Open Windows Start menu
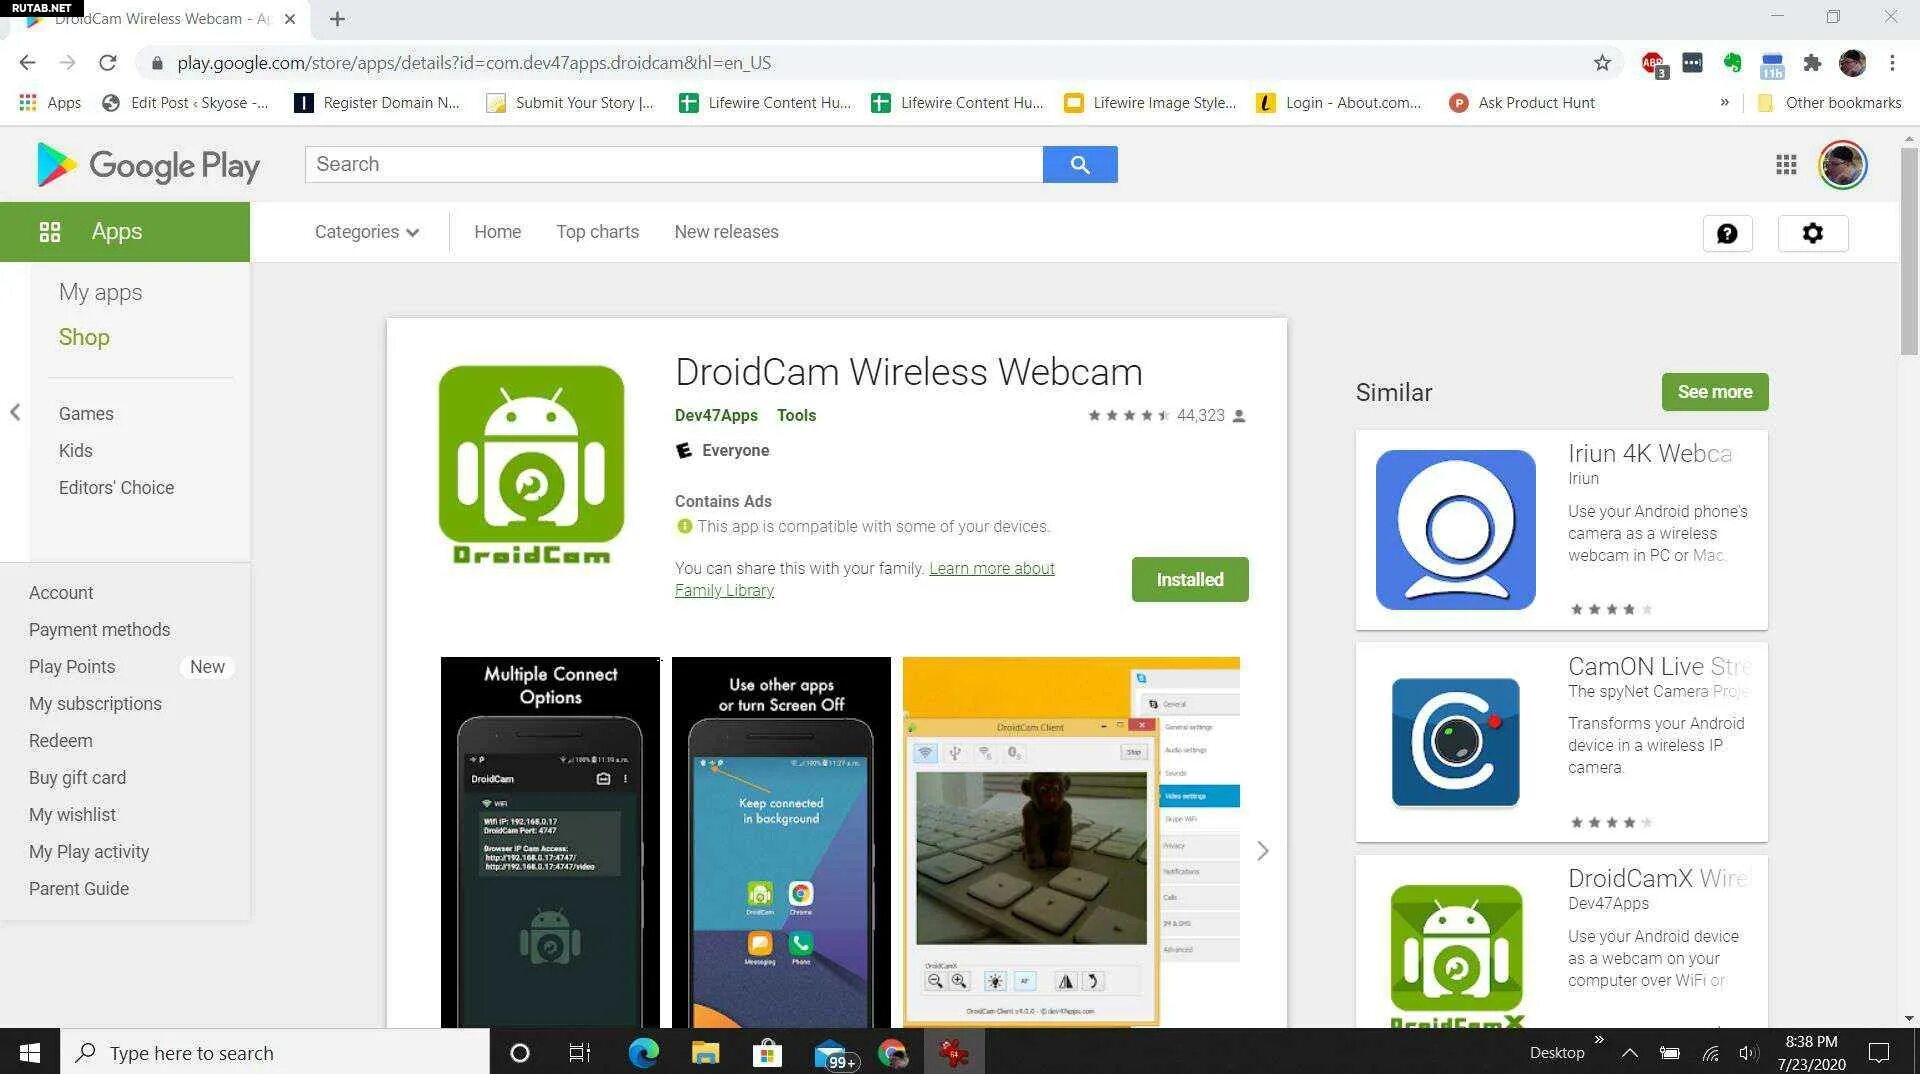Screen dimensions: 1920x1074 pos(30,1052)
